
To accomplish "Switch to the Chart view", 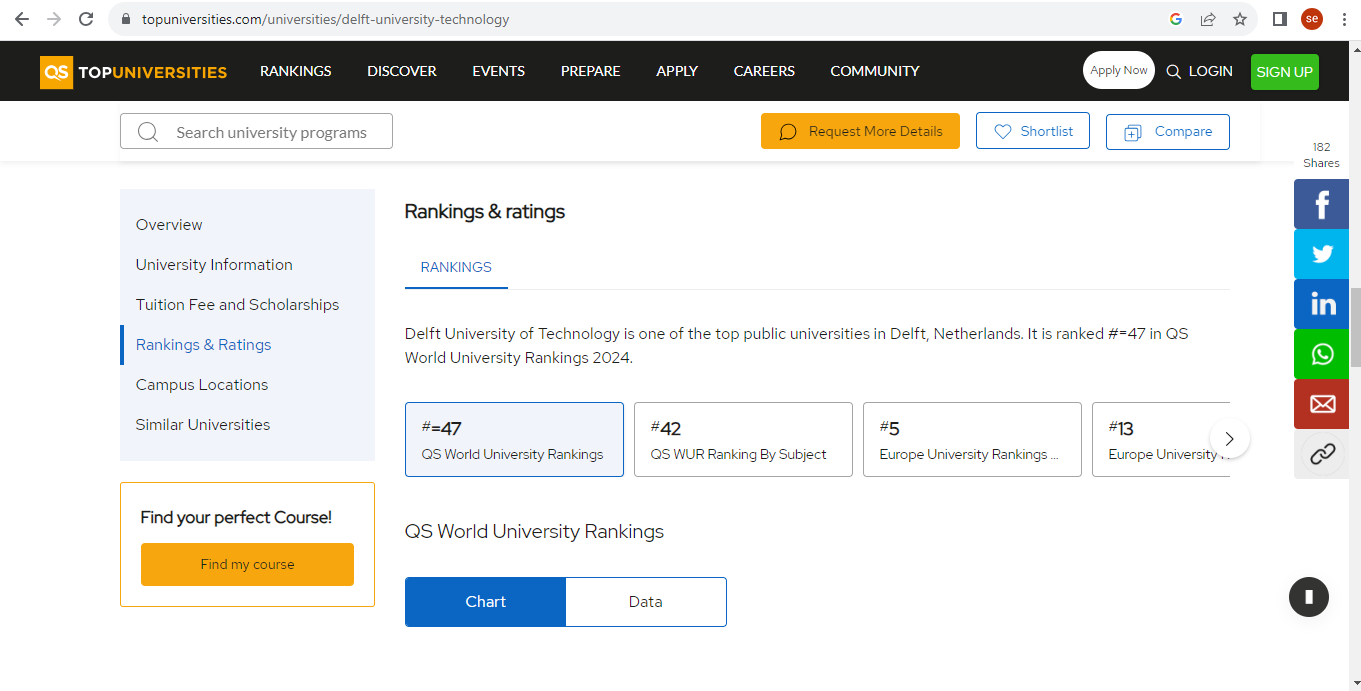I will [x=486, y=602].
